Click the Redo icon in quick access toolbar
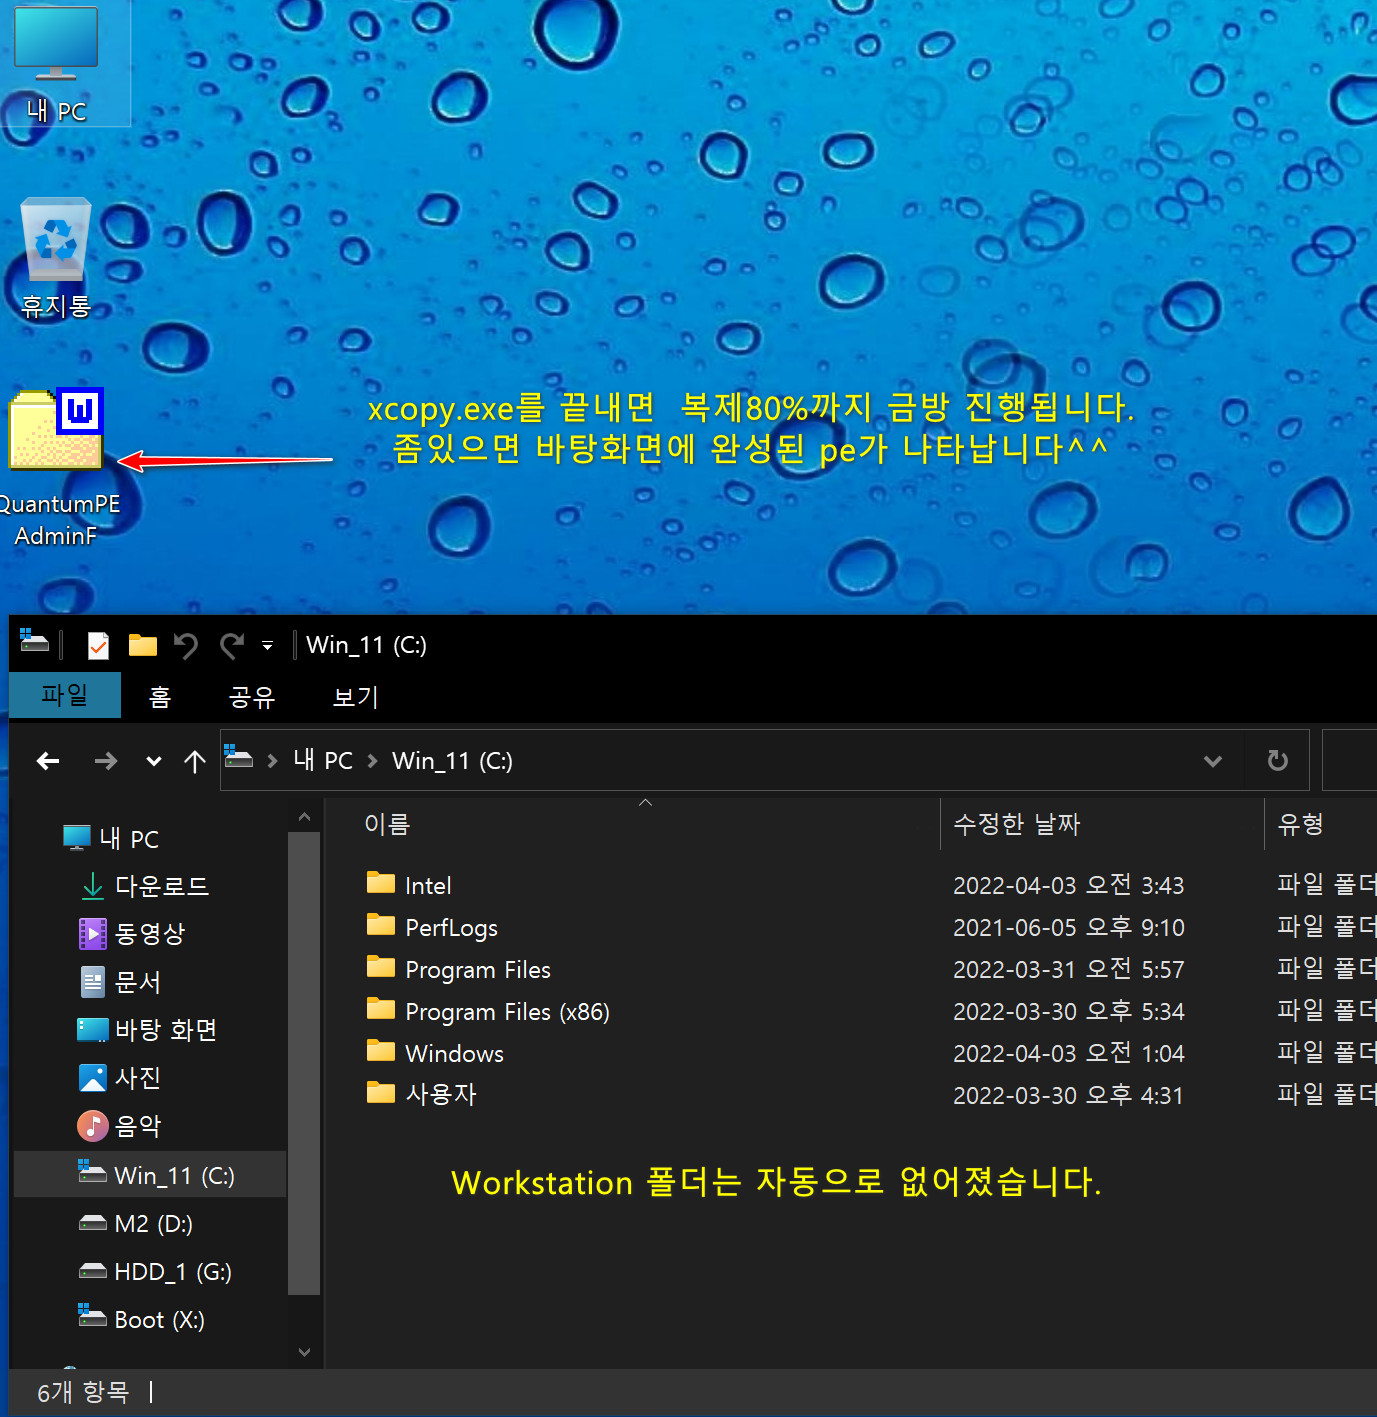 232,645
